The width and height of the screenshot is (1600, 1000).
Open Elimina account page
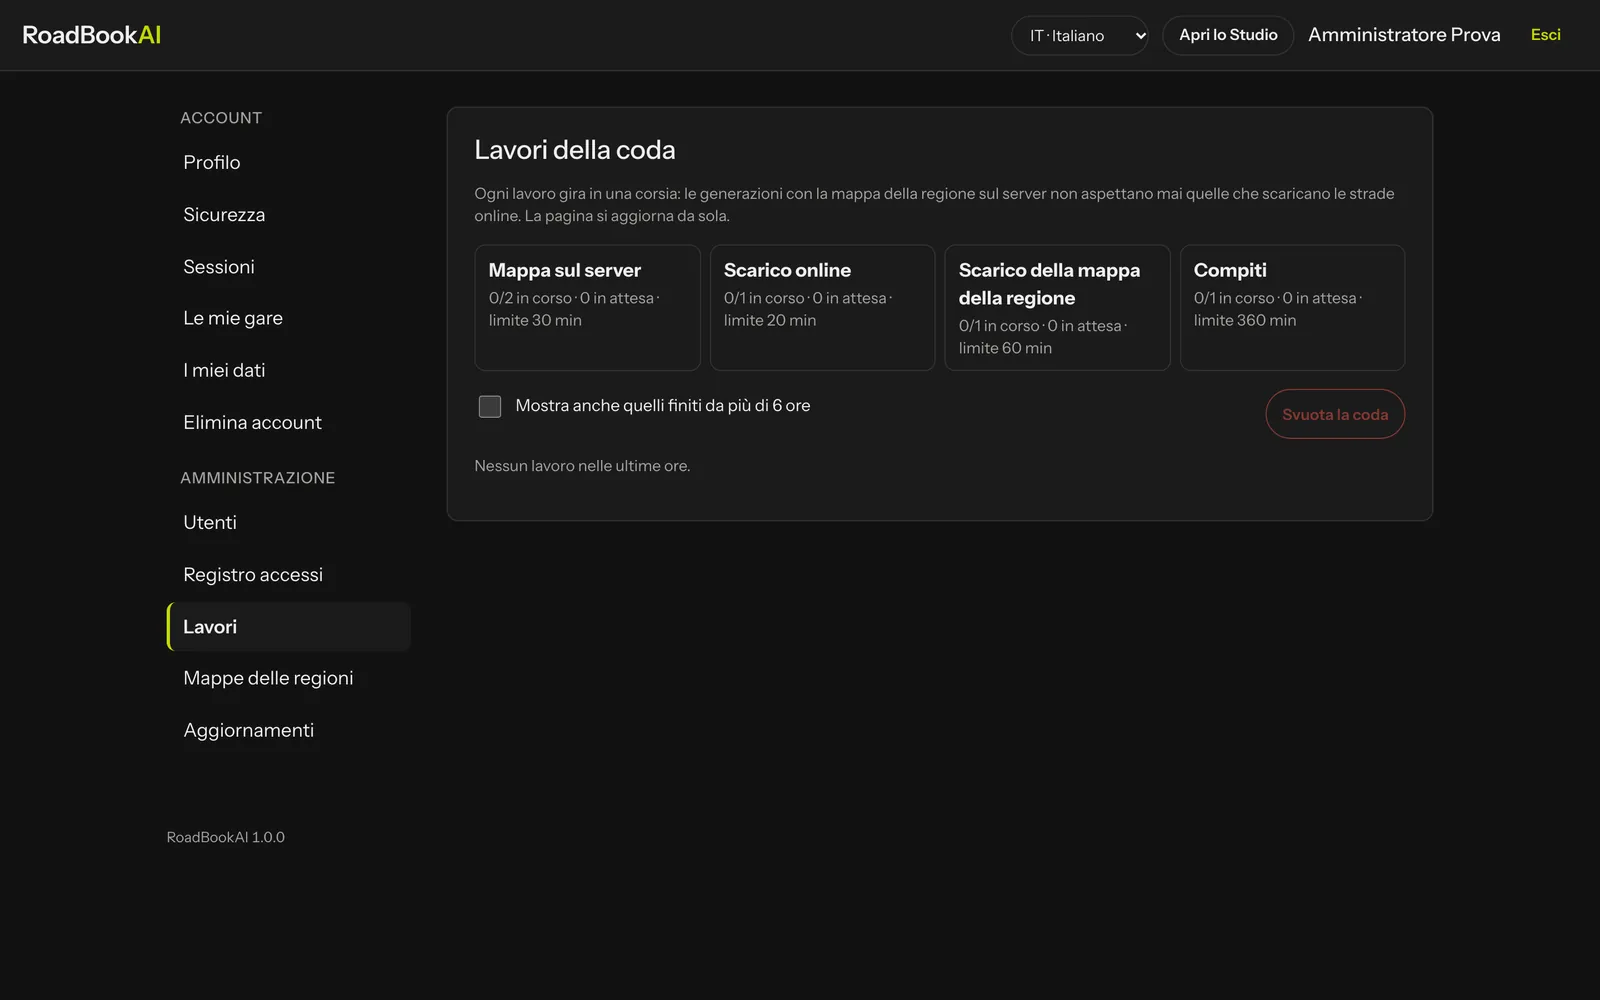click(x=289, y=422)
